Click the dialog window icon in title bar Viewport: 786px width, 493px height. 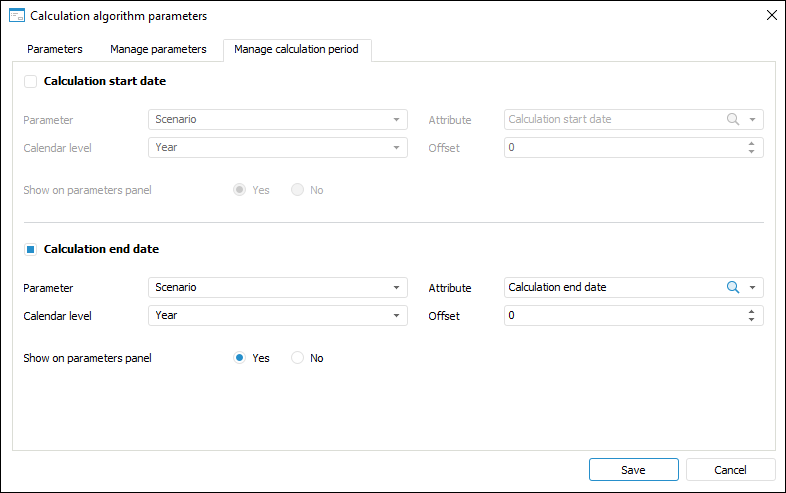pos(16,15)
